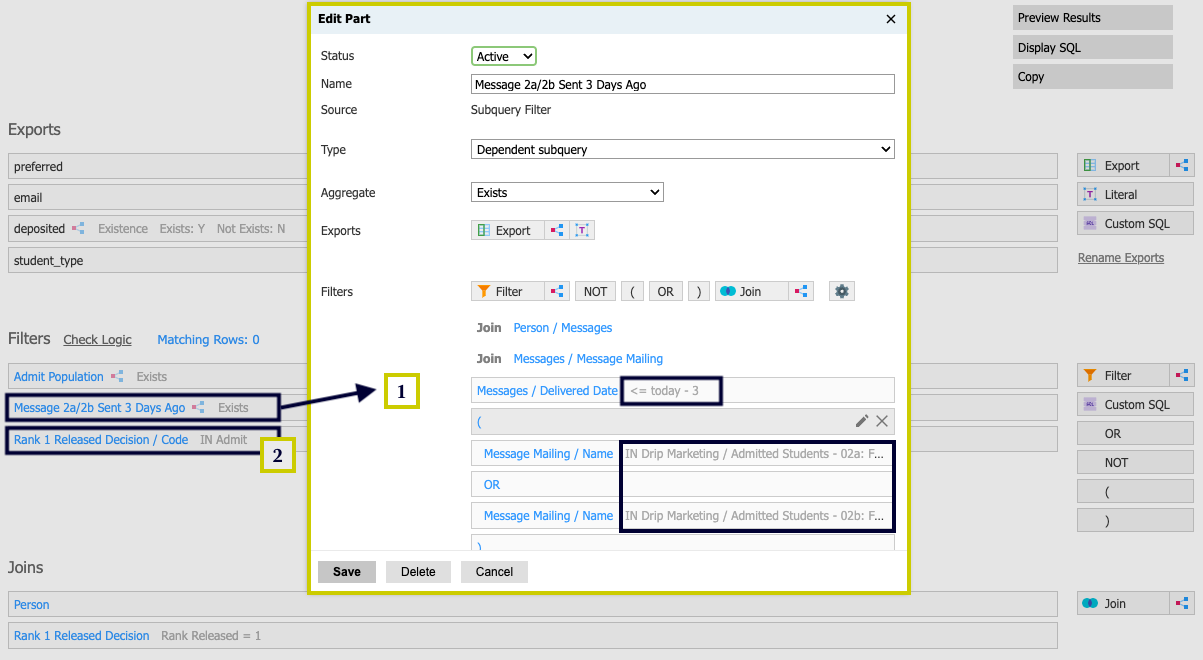
Task: Click Preview Results button
Action: tap(1092, 18)
